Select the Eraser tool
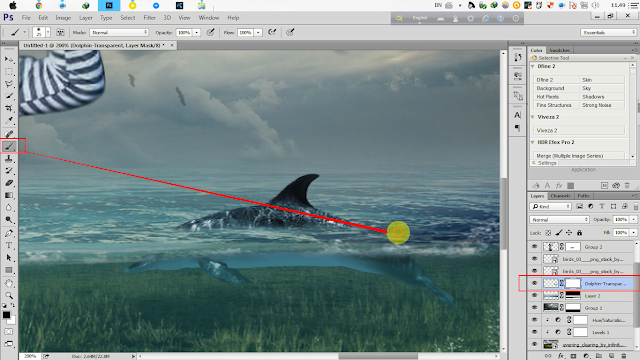 click(9, 183)
